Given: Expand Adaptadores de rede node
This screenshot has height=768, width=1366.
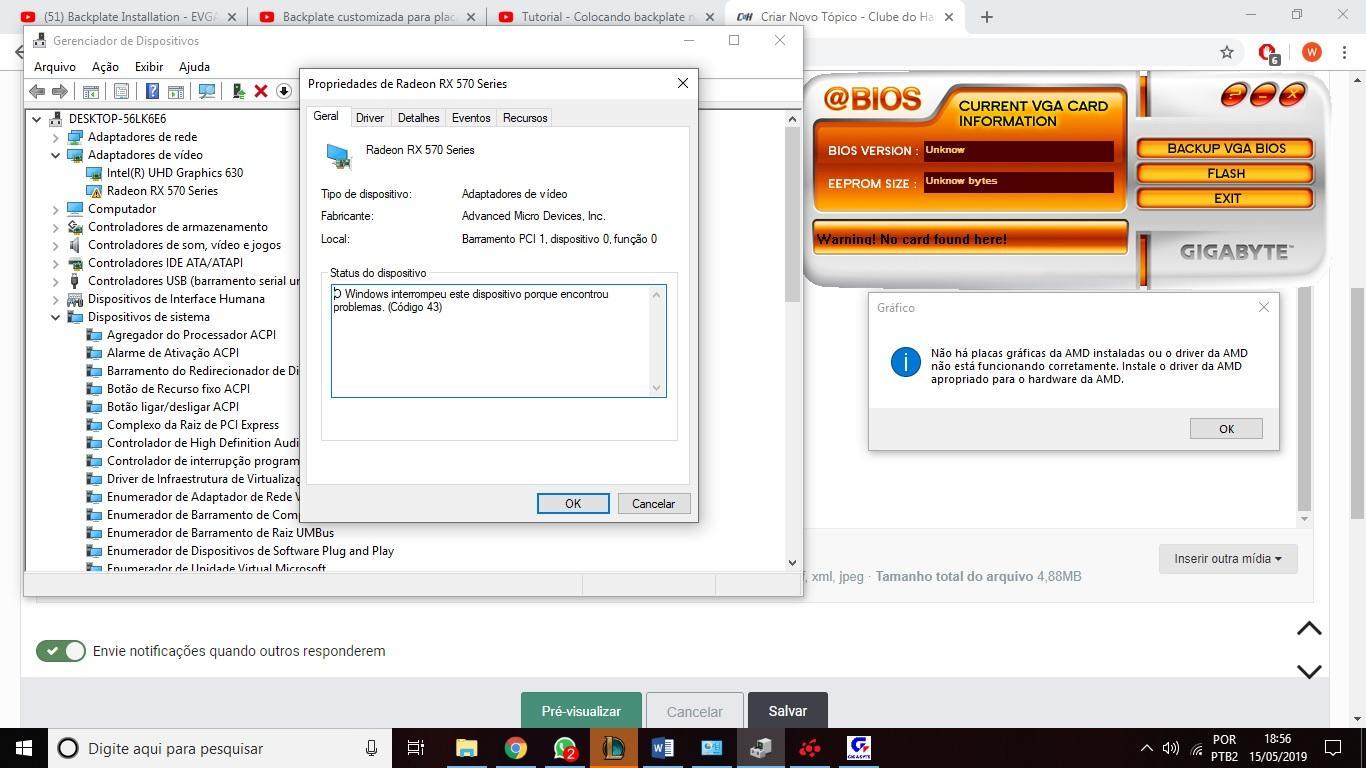Looking at the screenshot, I should [56, 137].
